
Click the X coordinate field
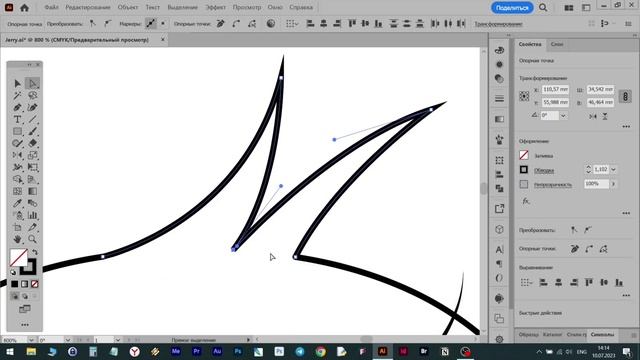(555, 89)
